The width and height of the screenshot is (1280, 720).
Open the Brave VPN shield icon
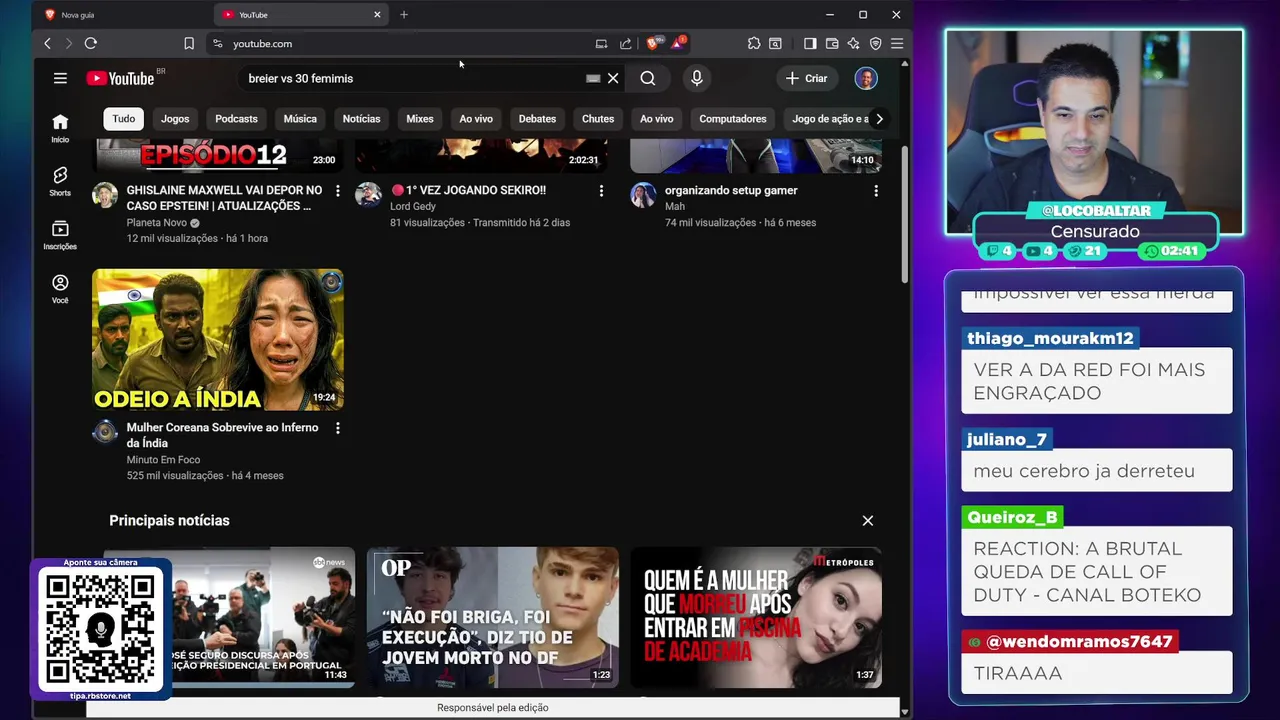(875, 43)
